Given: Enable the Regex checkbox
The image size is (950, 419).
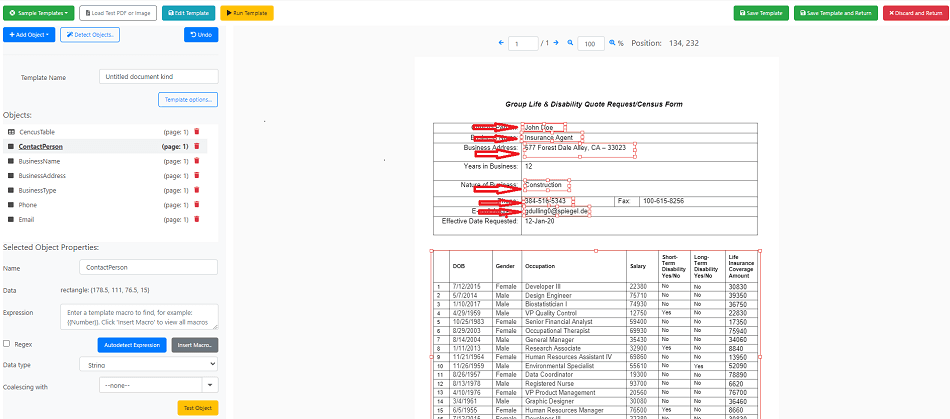Looking at the screenshot, I should coord(9,344).
